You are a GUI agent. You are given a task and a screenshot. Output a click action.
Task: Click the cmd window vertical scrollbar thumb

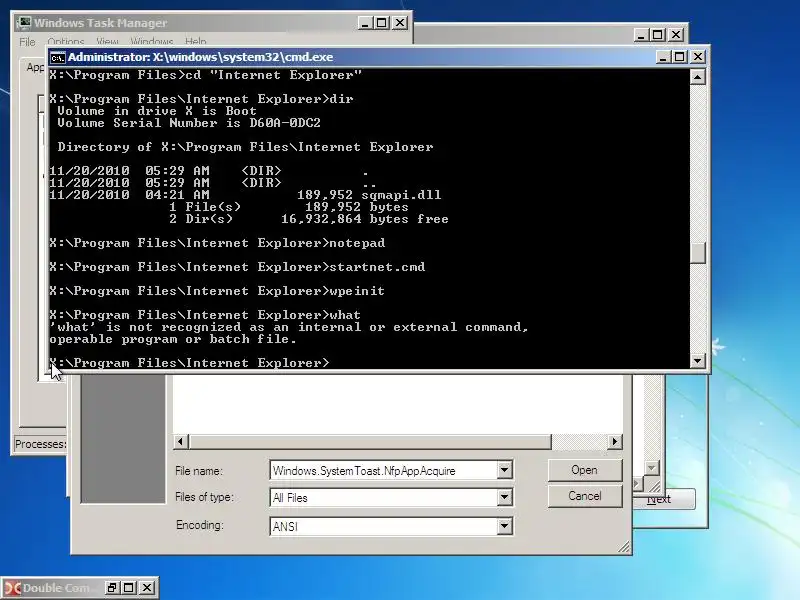coord(698,253)
